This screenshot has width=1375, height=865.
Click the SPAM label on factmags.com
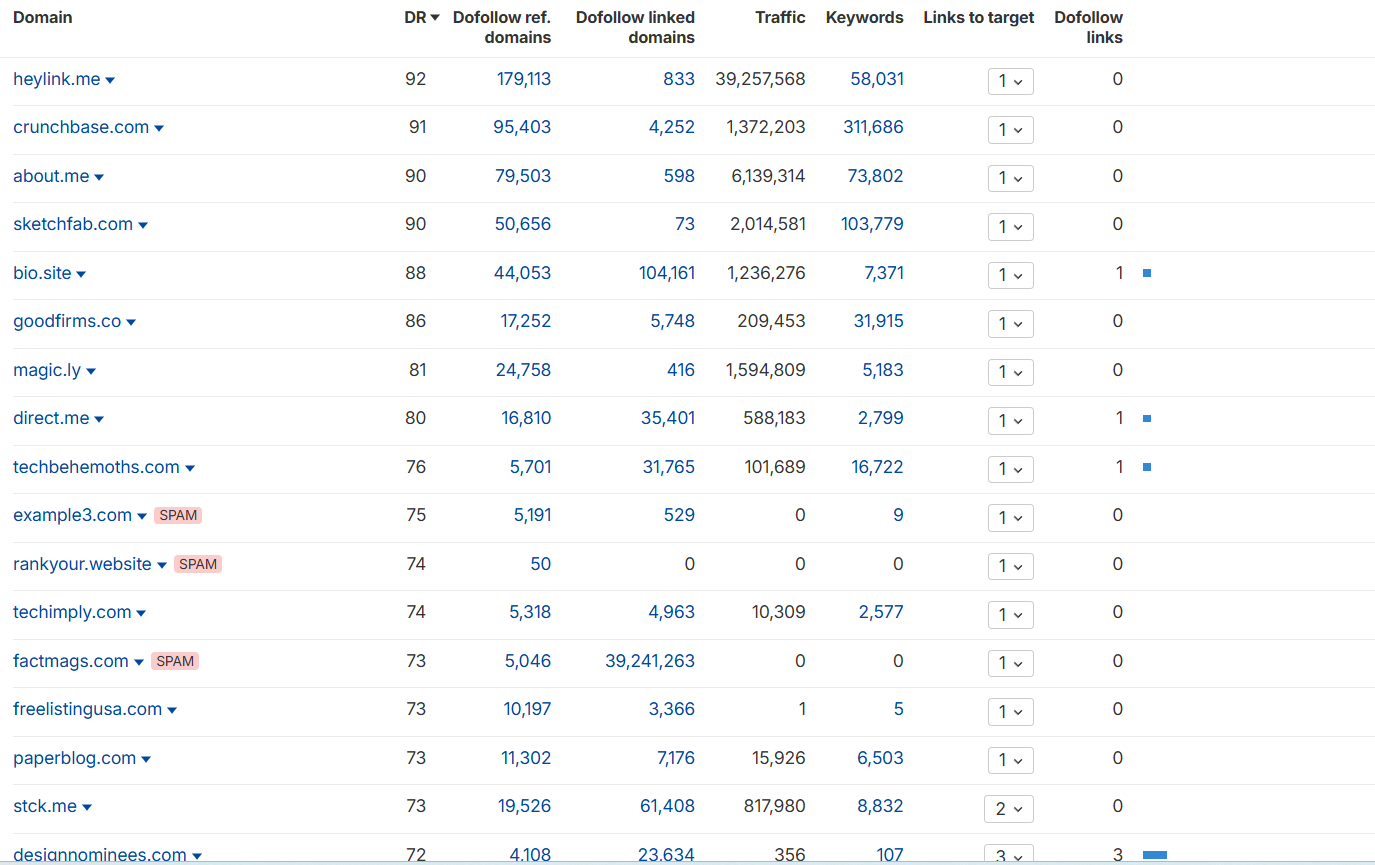coord(175,661)
